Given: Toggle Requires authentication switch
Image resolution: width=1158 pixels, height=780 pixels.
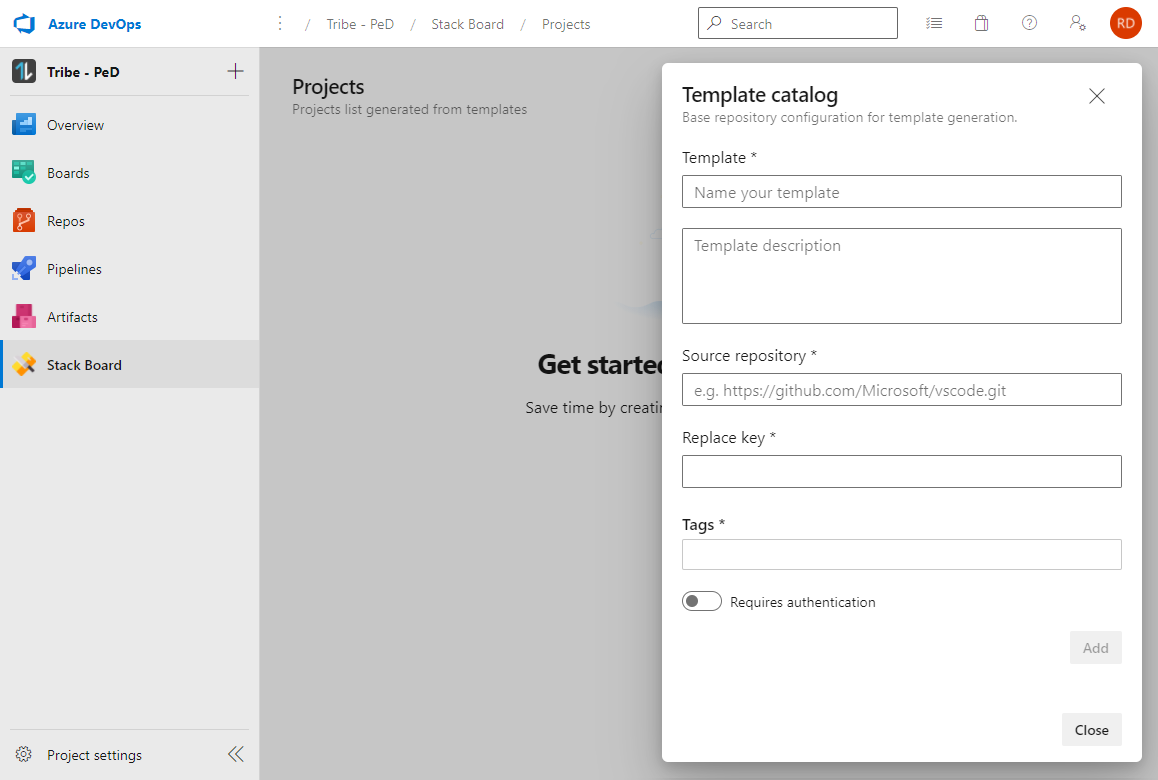Looking at the screenshot, I should 702,601.
